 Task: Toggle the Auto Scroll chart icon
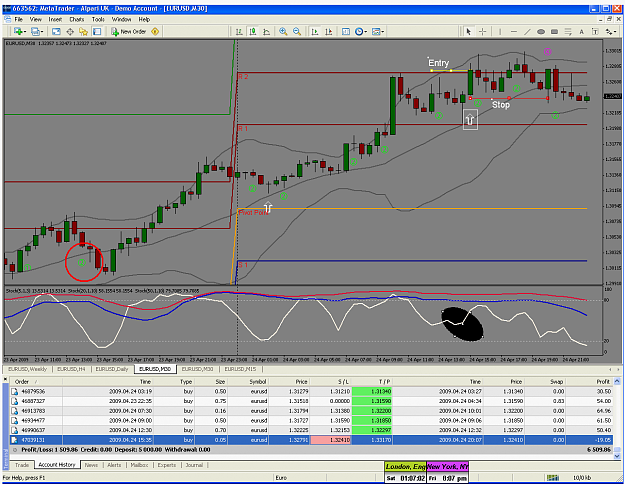[x=315, y=31]
